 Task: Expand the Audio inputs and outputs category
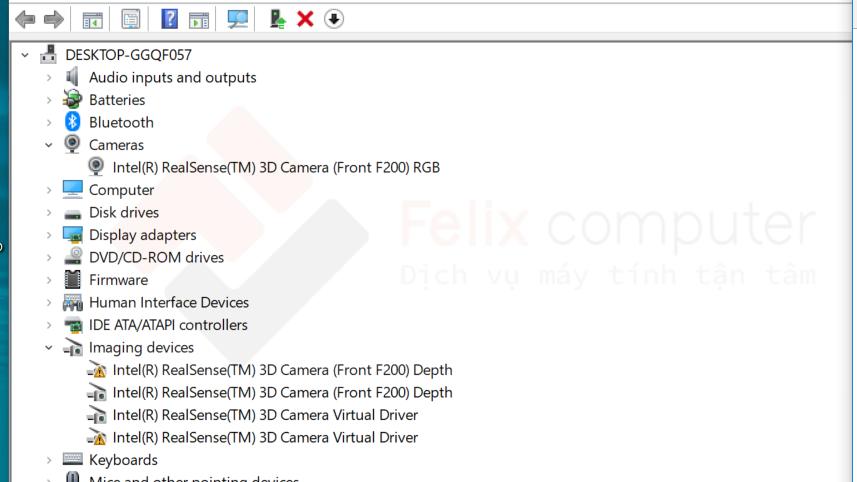[48, 78]
